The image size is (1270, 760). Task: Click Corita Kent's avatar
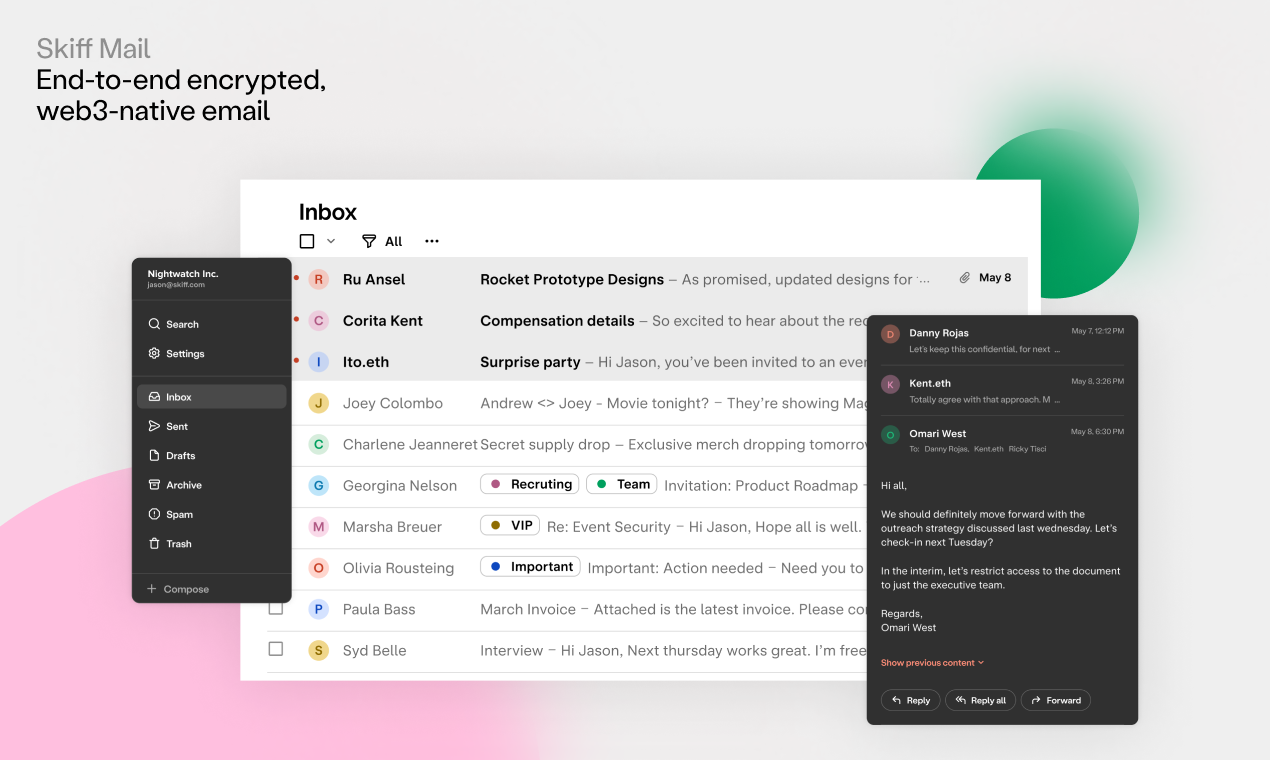coord(319,321)
